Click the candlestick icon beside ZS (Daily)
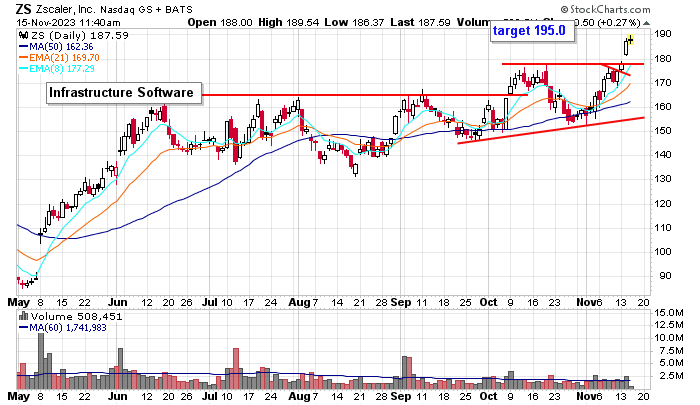 pyautogui.click(x=23, y=35)
